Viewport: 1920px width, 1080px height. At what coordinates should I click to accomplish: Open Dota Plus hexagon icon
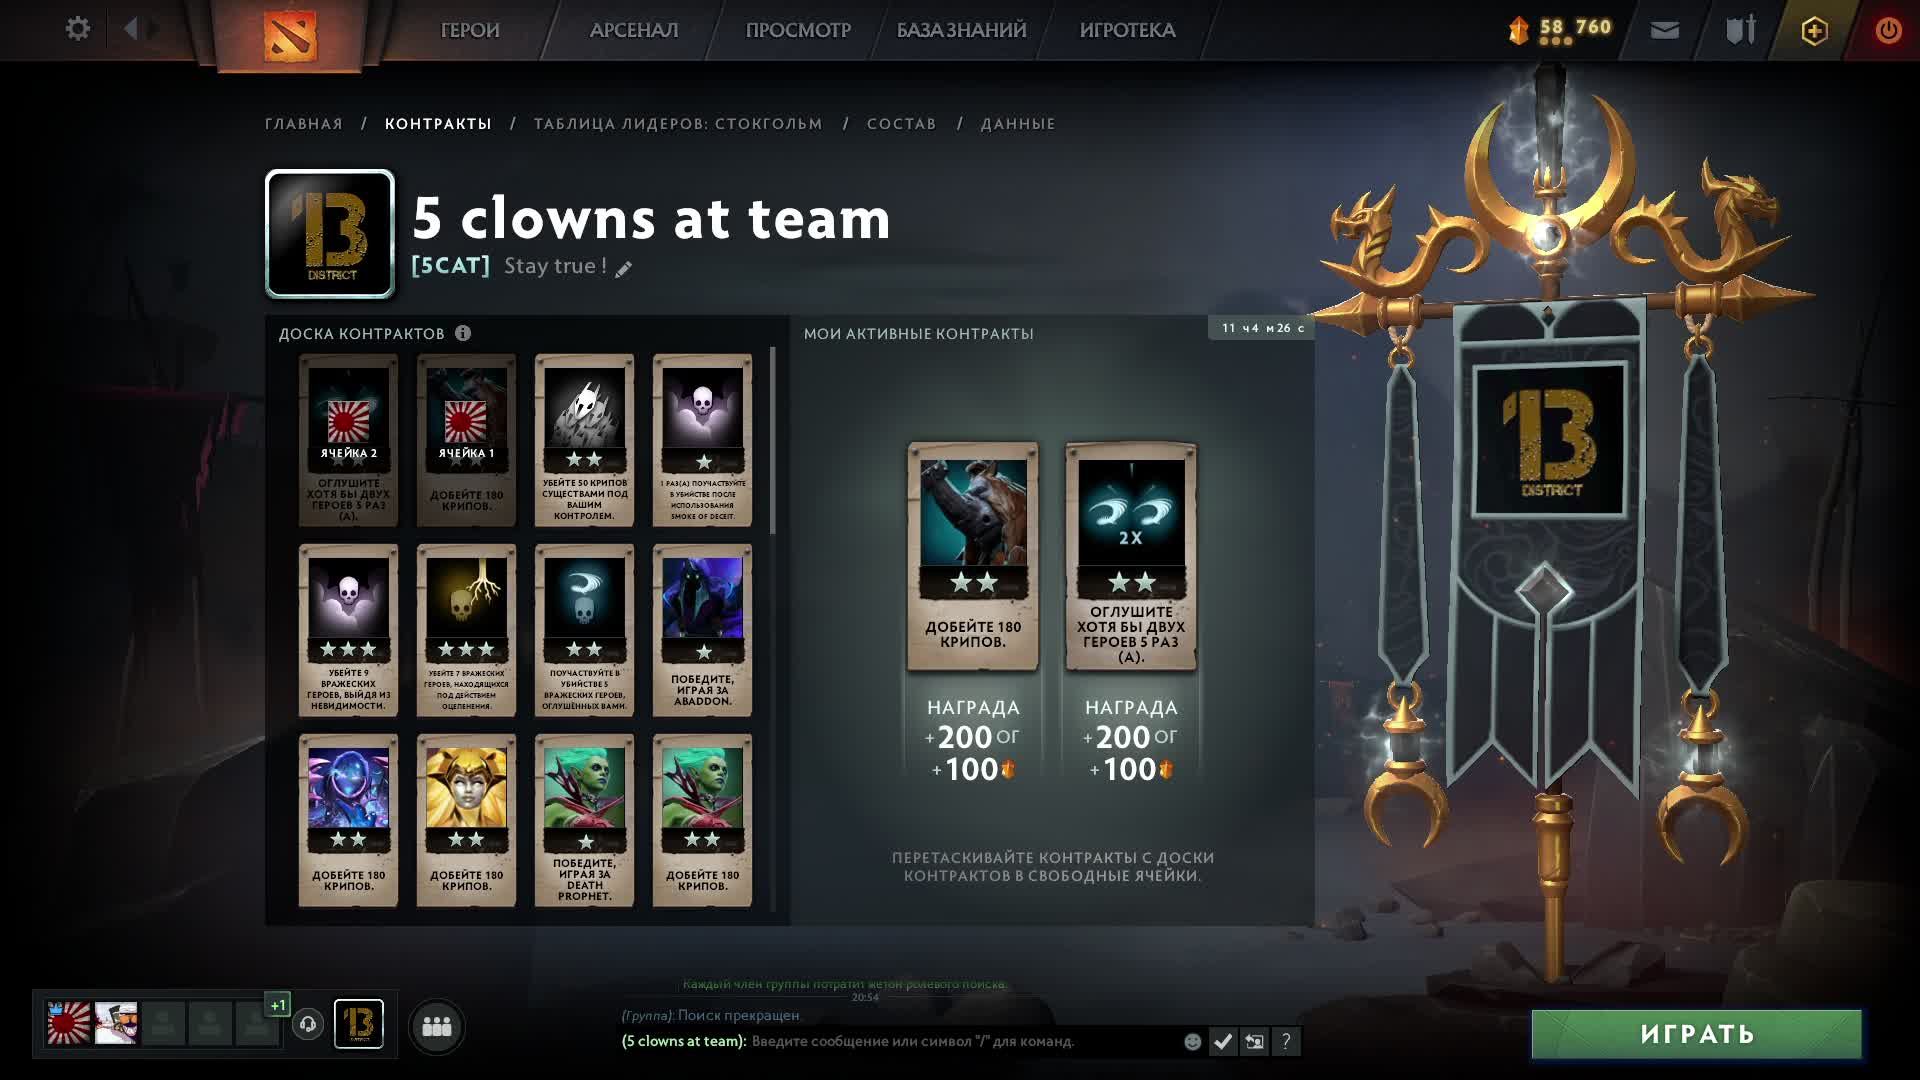[1814, 31]
